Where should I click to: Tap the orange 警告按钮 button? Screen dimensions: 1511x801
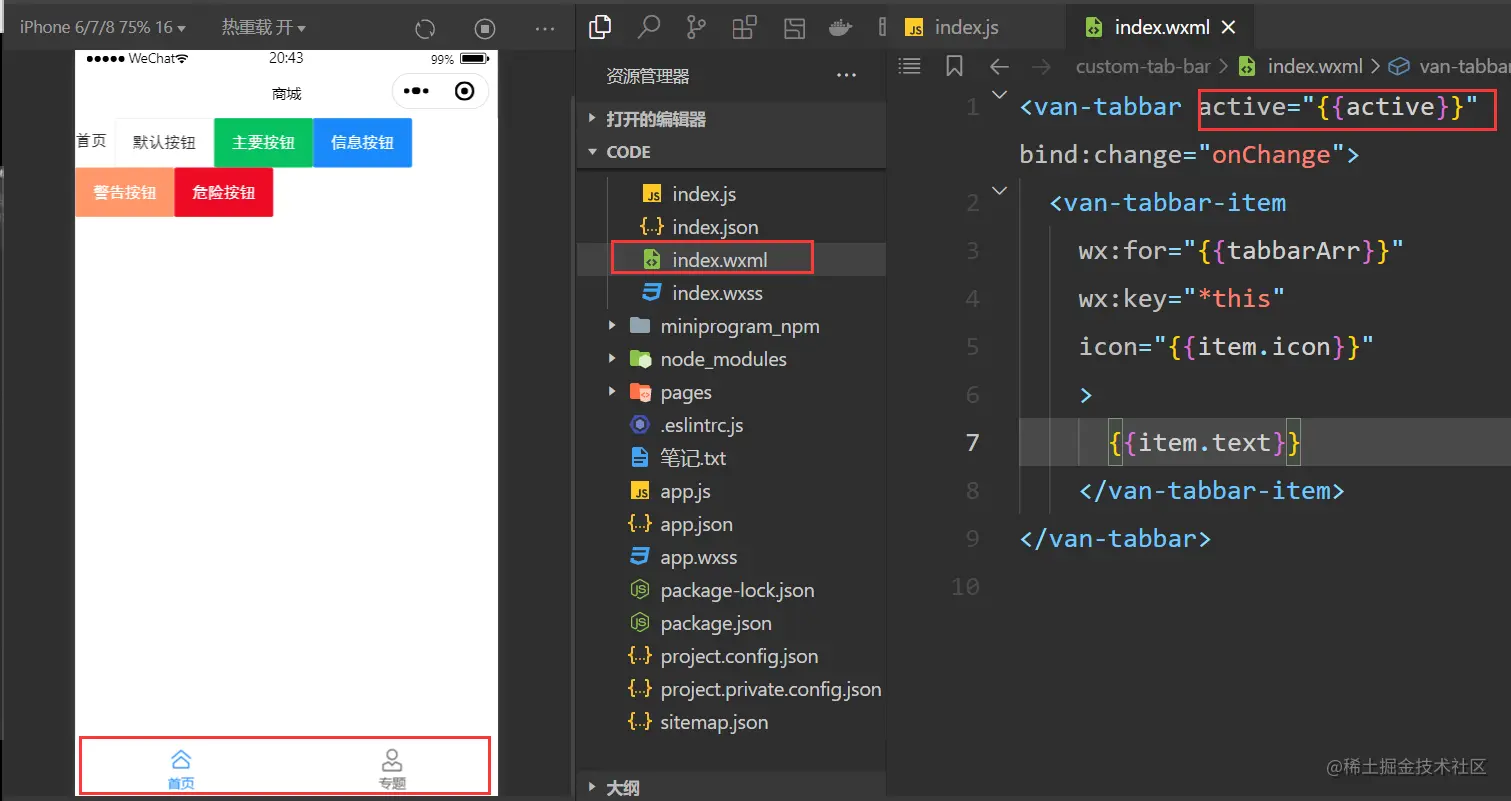(125, 192)
